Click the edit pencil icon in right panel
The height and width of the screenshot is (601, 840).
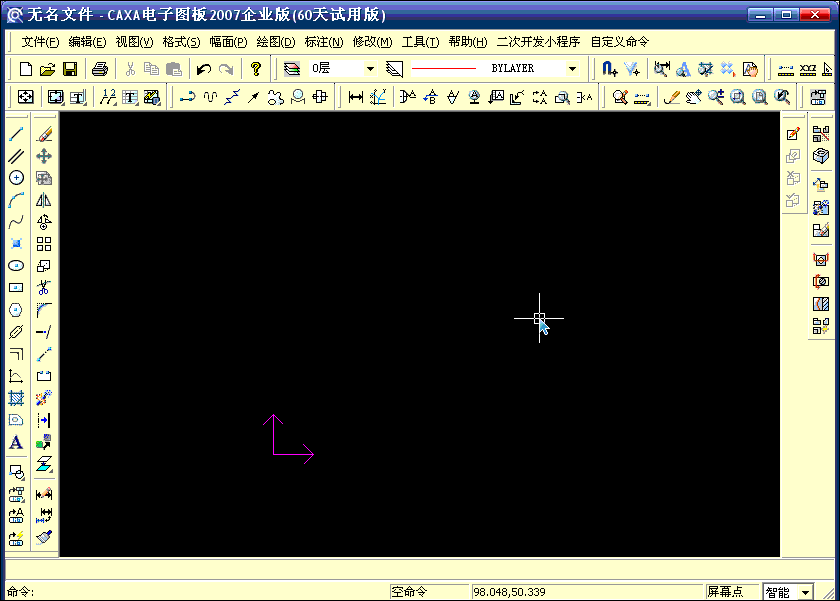coord(793,134)
